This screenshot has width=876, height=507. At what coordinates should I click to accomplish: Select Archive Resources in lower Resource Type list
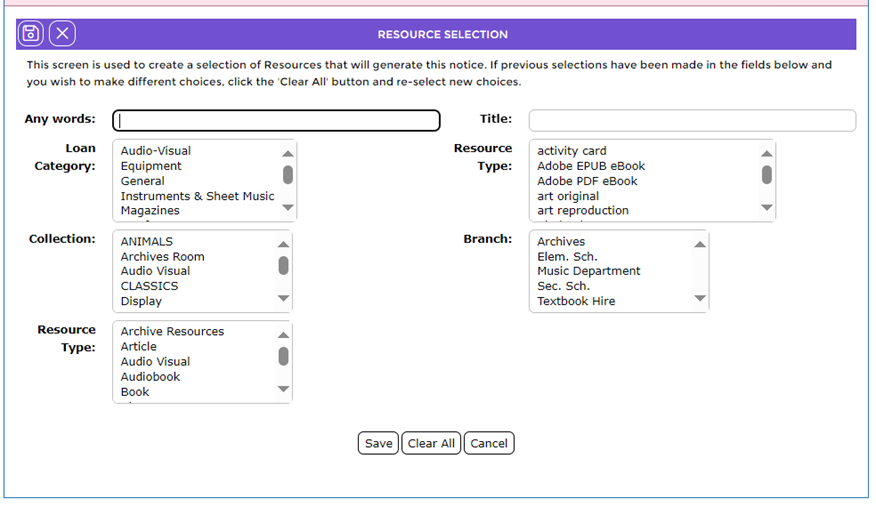pos(172,331)
